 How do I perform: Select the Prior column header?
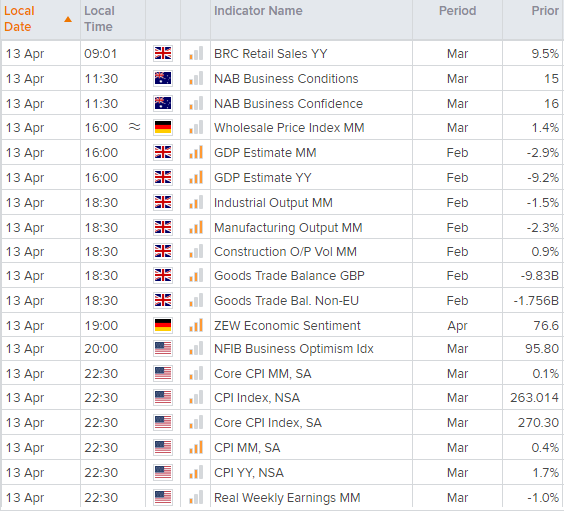click(545, 11)
